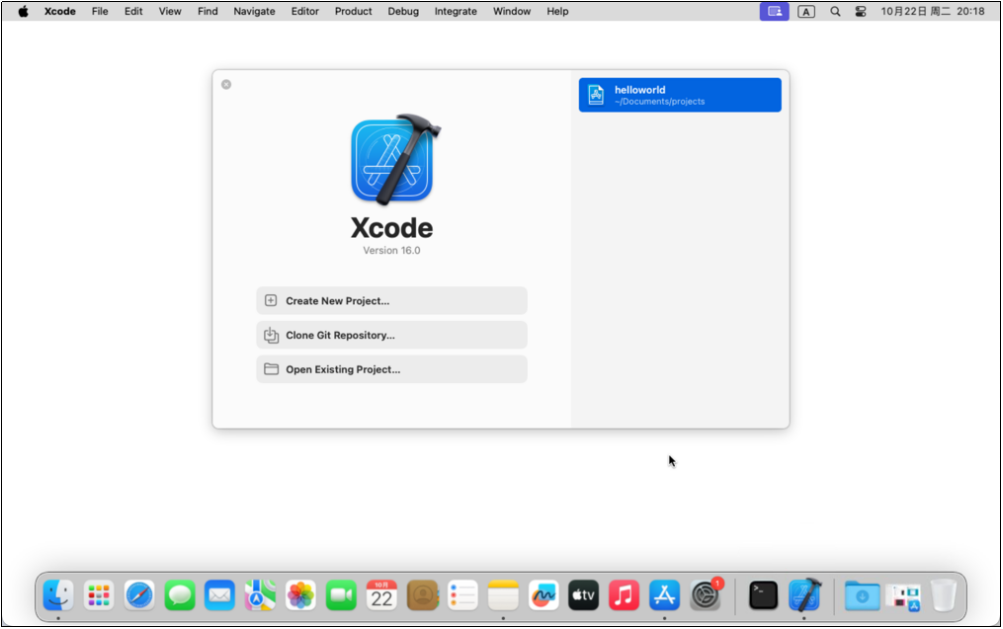Launch Terminal from the Dock

[x=763, y=596]
